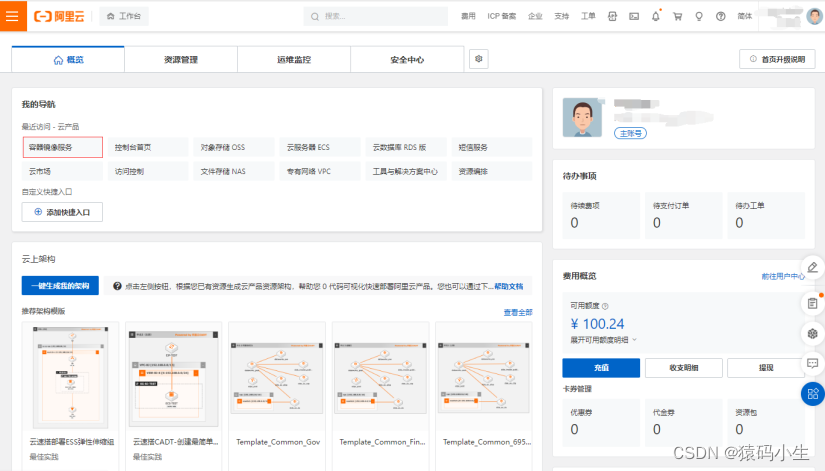Viewport: 825px width, 471px height.
Task: Open tab settings gear icon
Action: pos(479,59)
